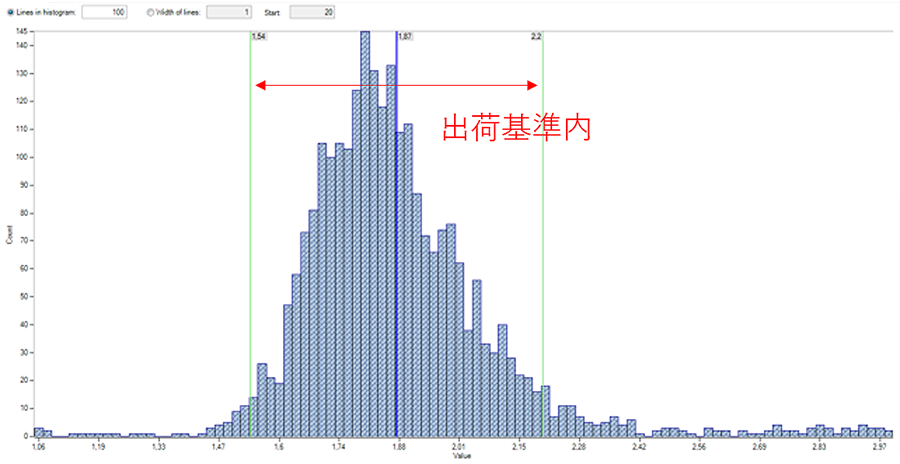Click x-axis tick label 1,06

(x=39, y=446)
